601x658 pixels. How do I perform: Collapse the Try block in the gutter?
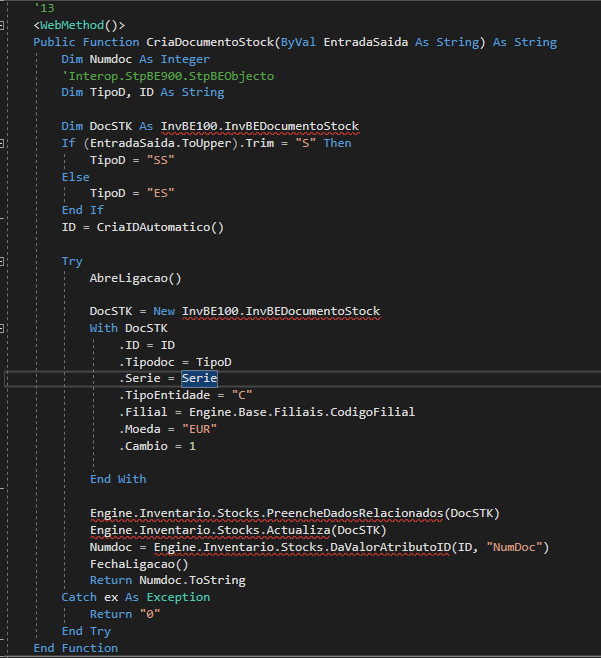tap(4, 261)
